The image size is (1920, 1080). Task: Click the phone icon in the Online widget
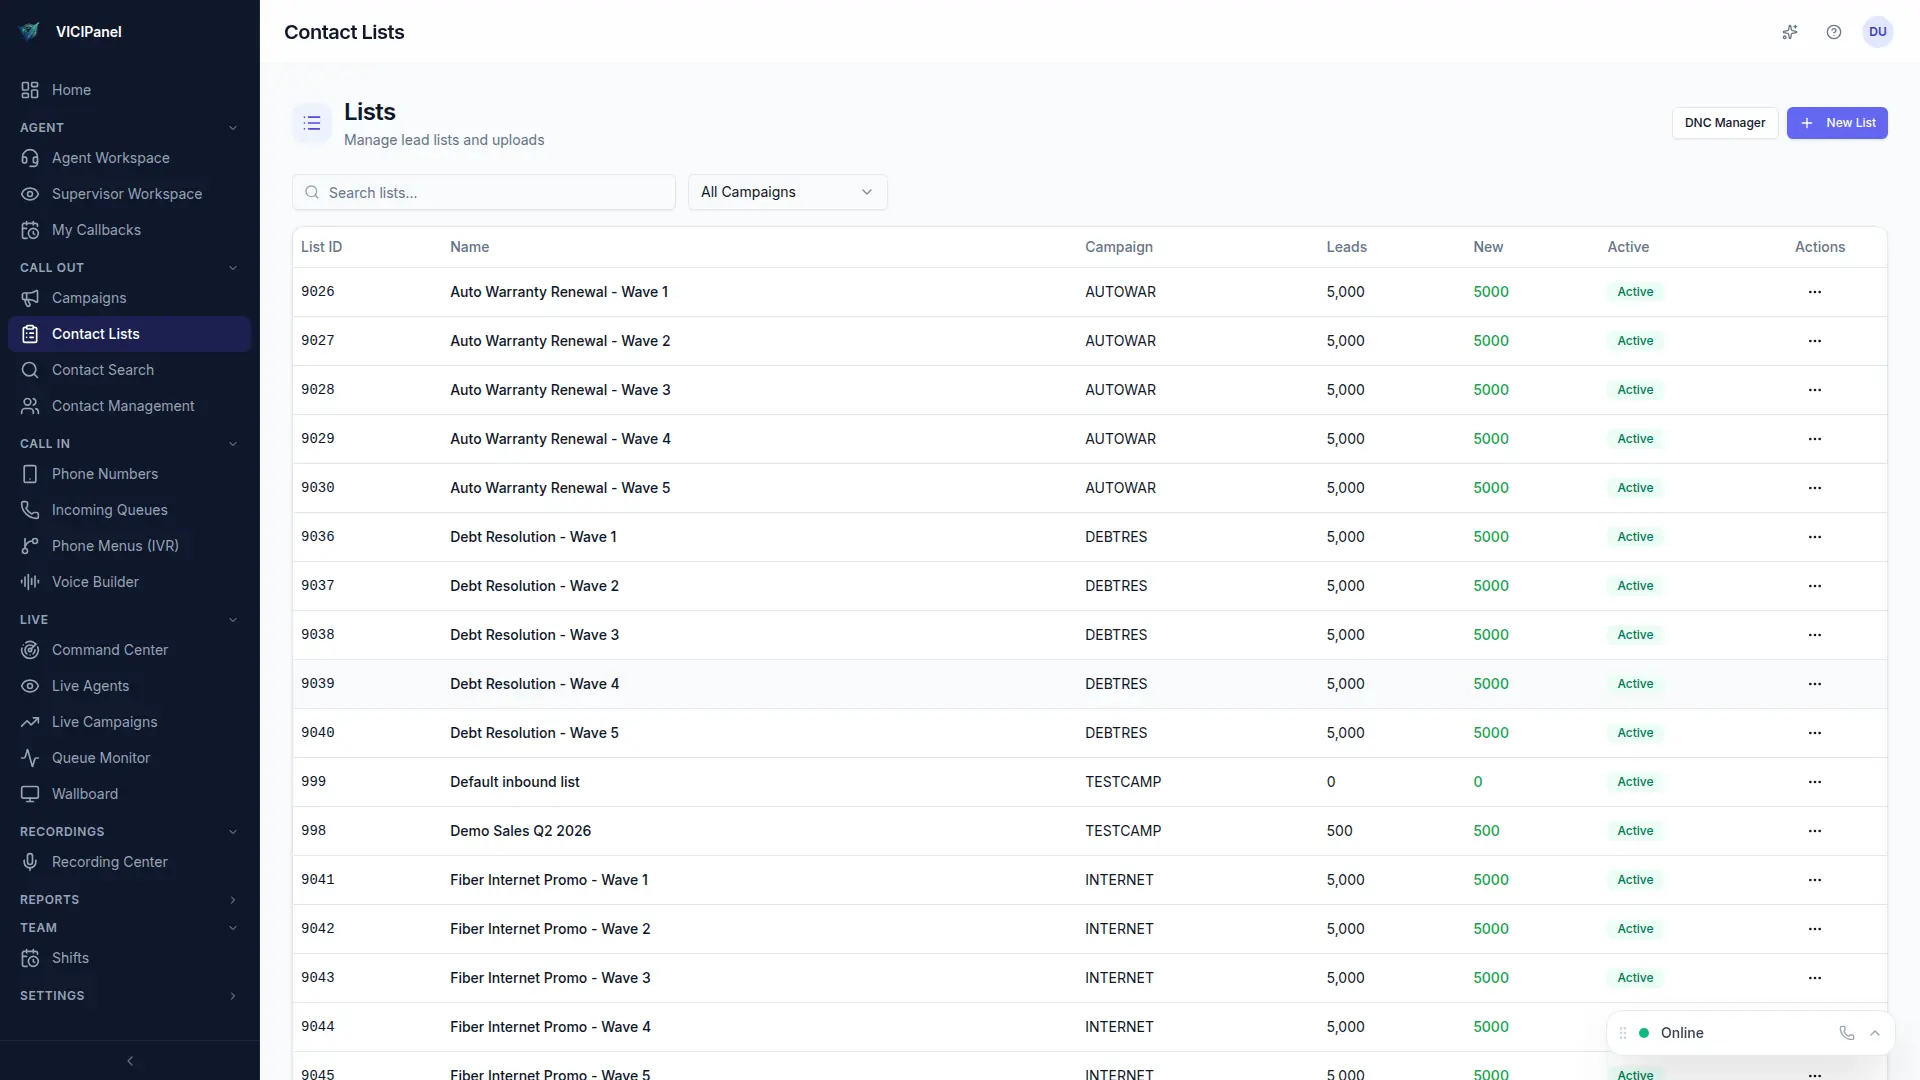click(x=1847, y=1033)
